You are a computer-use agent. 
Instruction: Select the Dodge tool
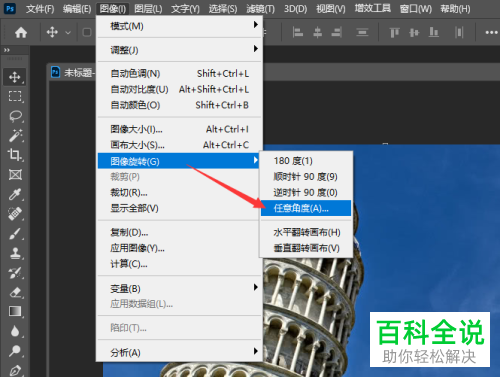coord(15,351)
